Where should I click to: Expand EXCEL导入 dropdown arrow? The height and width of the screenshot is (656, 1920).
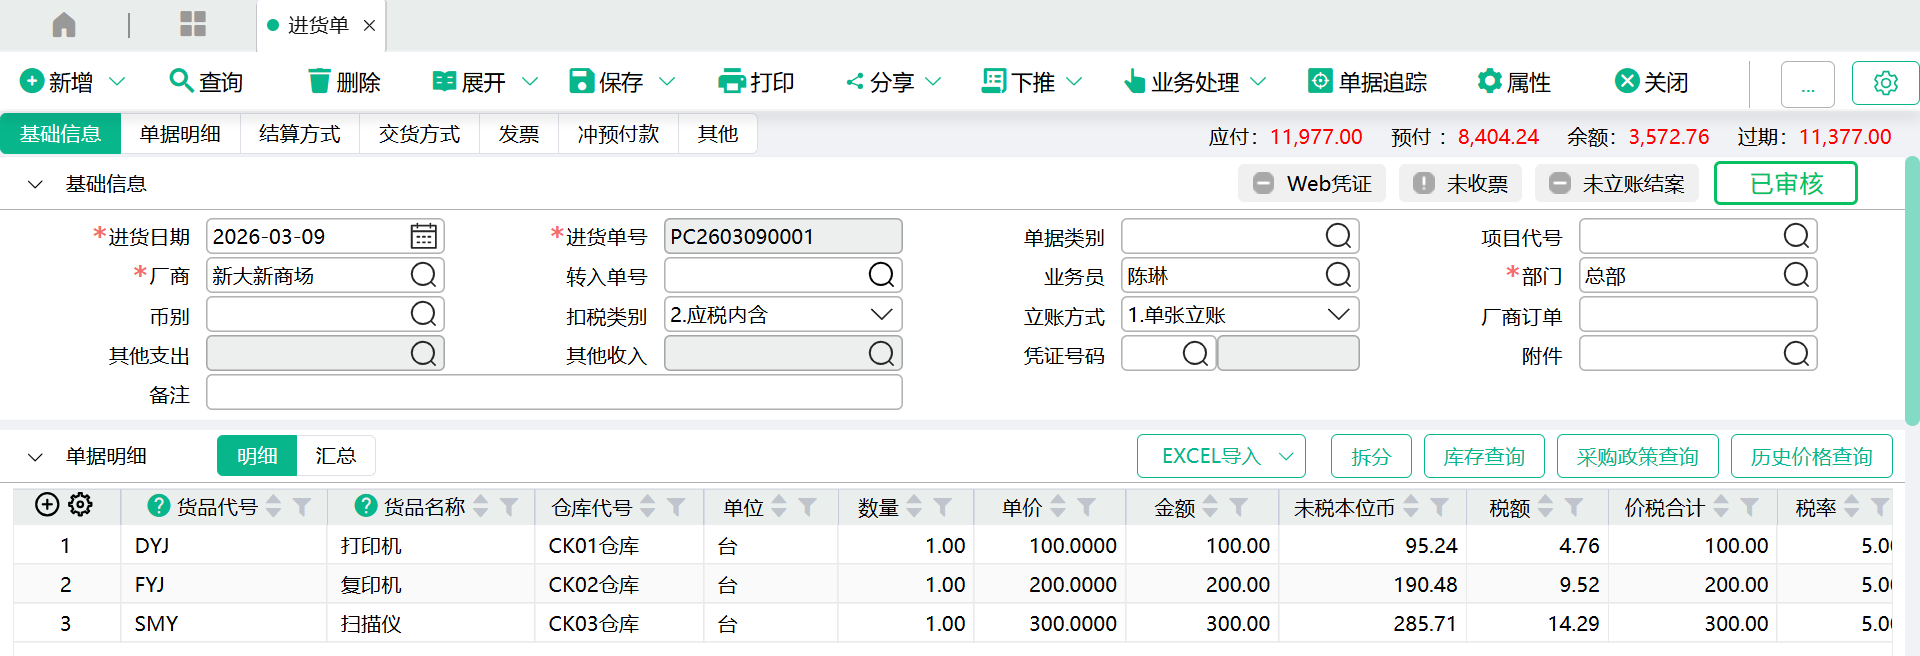click(x=1286, y=457)
